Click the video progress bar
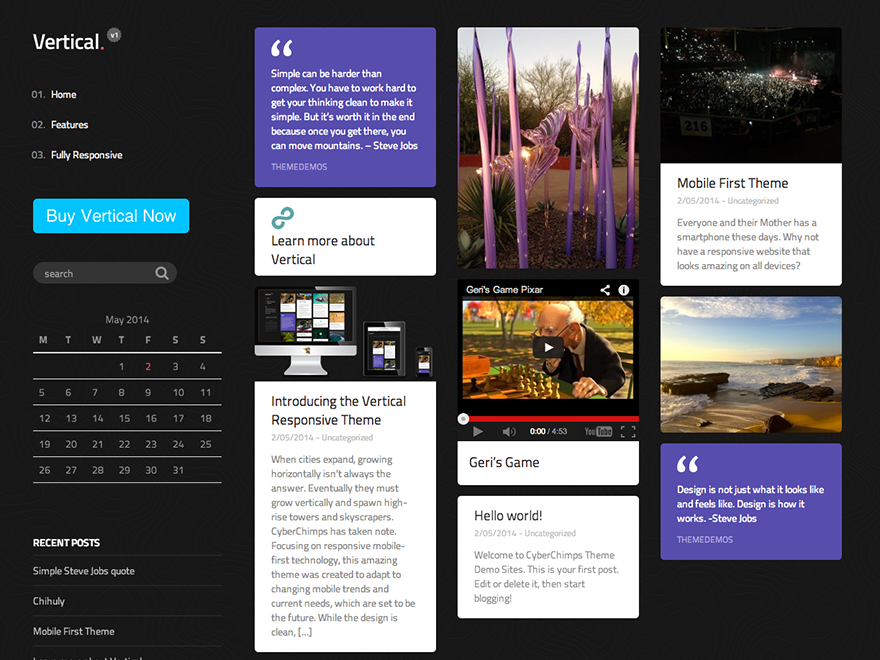 (x=550, y=418)
